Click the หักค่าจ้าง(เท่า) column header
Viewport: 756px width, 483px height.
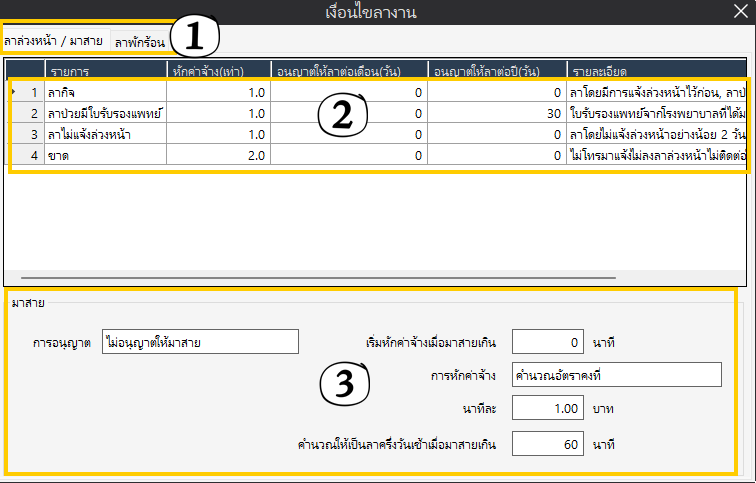pos(216,70)
